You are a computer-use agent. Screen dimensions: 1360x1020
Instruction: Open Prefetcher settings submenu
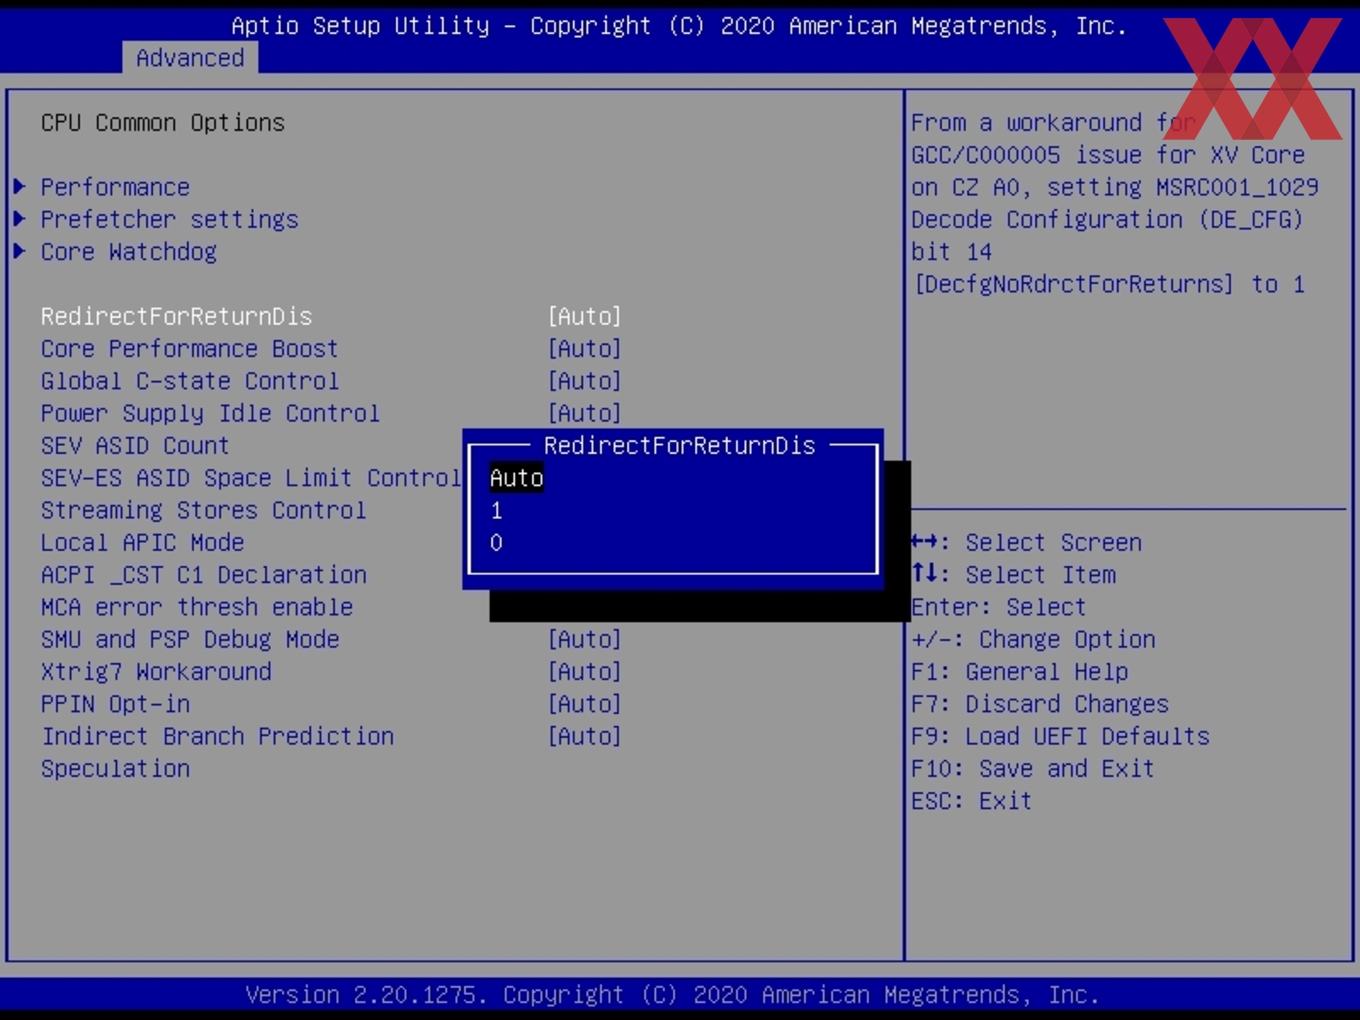[x=169, y=219]
